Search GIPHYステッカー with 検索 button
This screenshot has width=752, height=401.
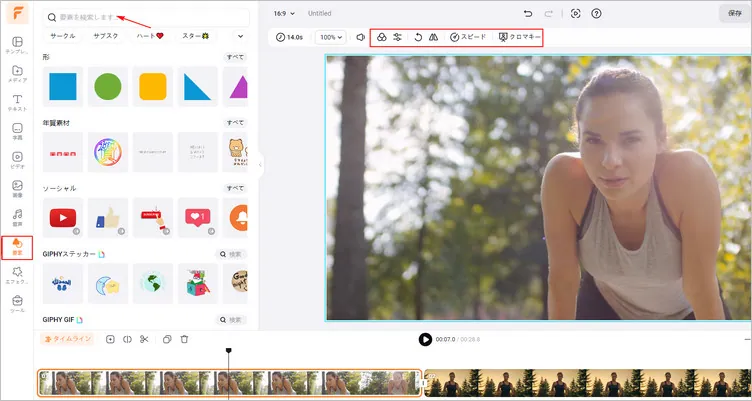[231, 254]
